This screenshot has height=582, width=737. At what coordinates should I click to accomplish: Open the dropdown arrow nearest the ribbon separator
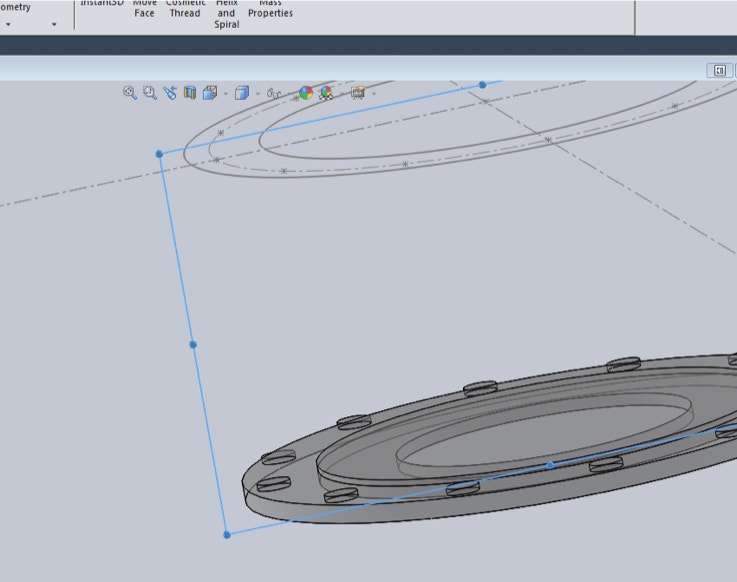point(54,24)
